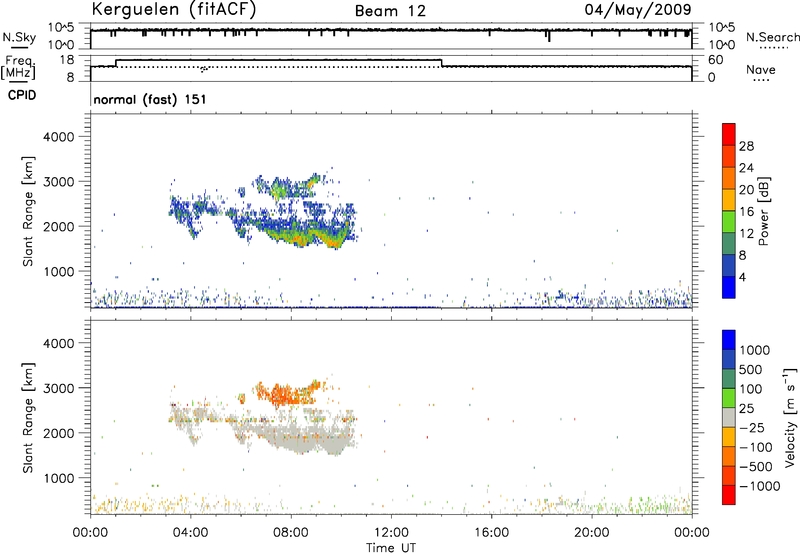This screenshot has width=800, height=554.
Task: Click the 4000 tick on the power panel axis
Action: (58, 137)
